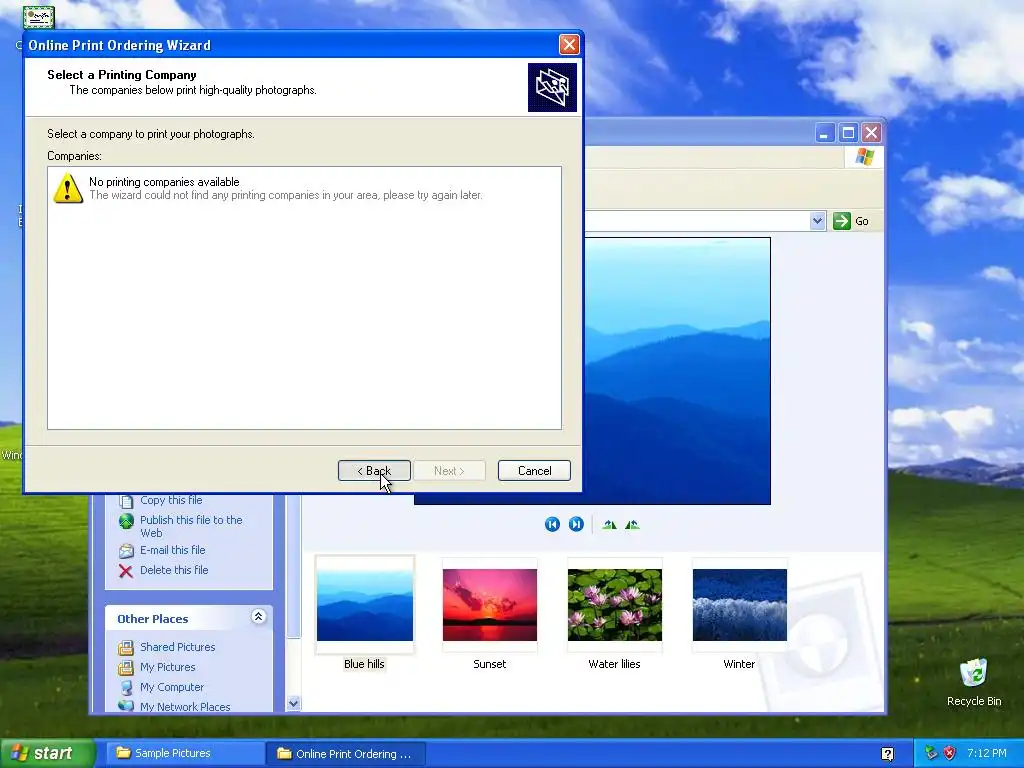Click the My Pictures folder icon
This screenshot has height=768, width=1024.
coord(126,668)
